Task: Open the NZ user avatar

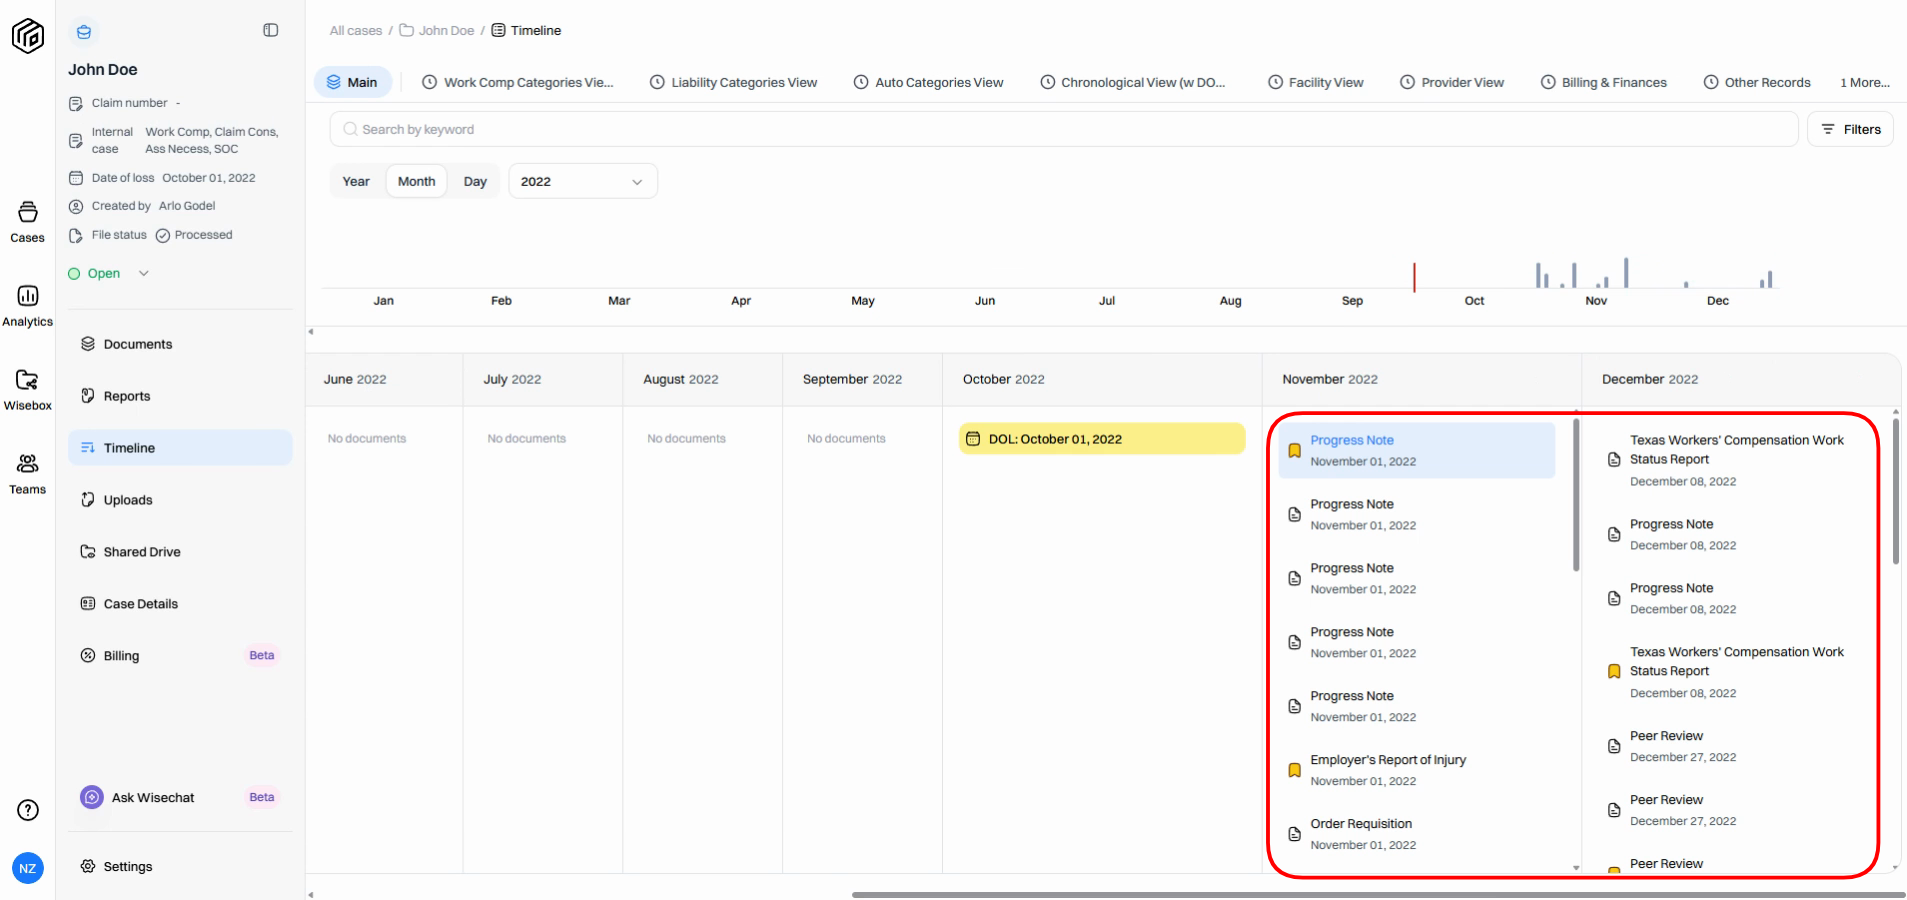Action: pyautogui.click(x=28, y=868)
